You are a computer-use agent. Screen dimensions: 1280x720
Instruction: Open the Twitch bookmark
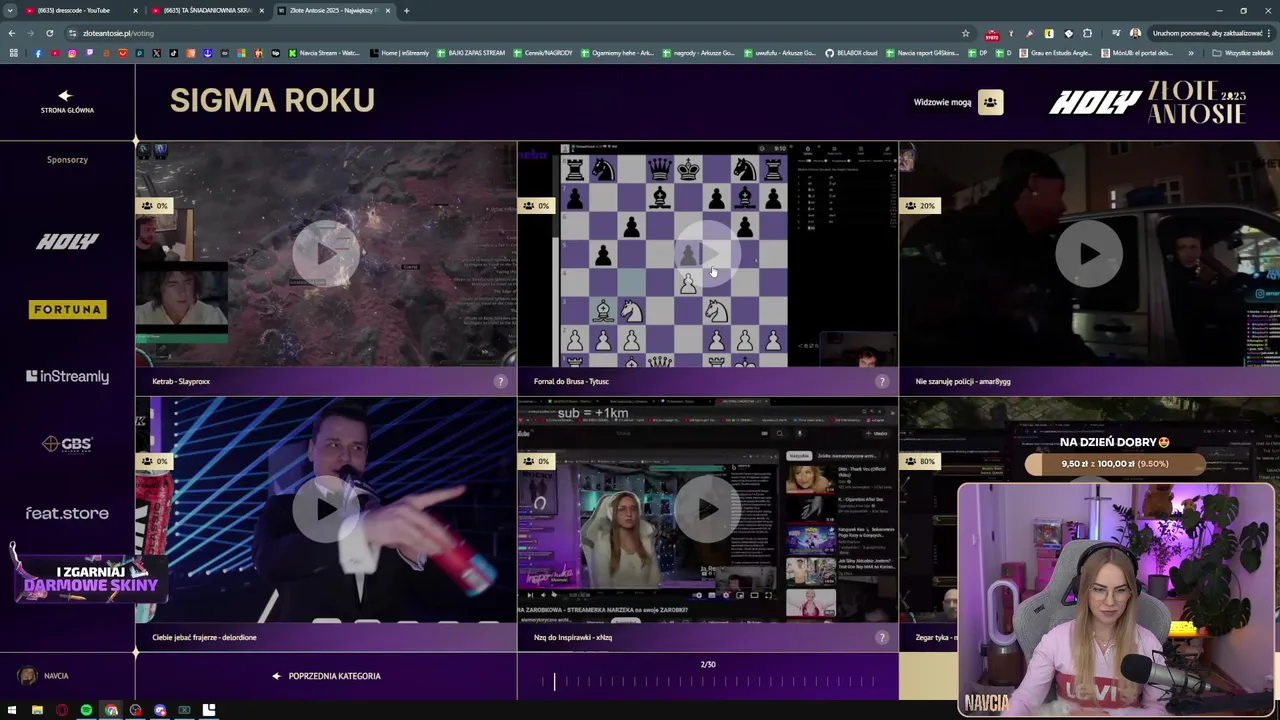tap(89, 53)
